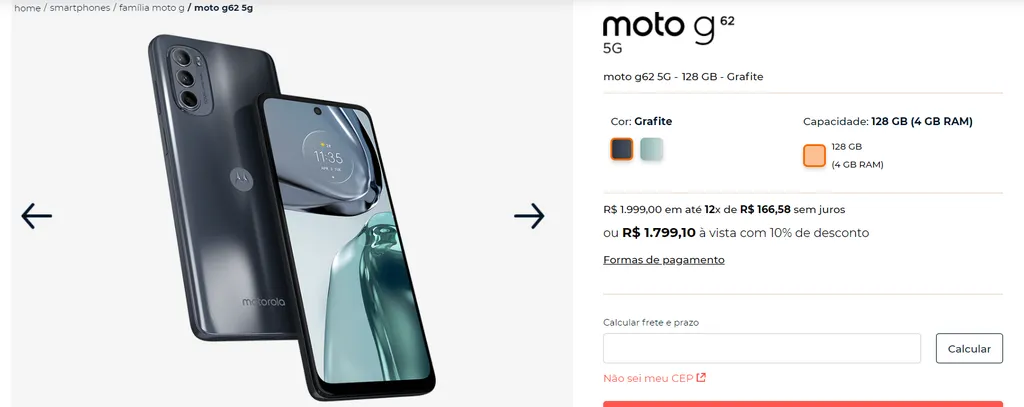Click Não sei meu CEP link

point(648,378)
